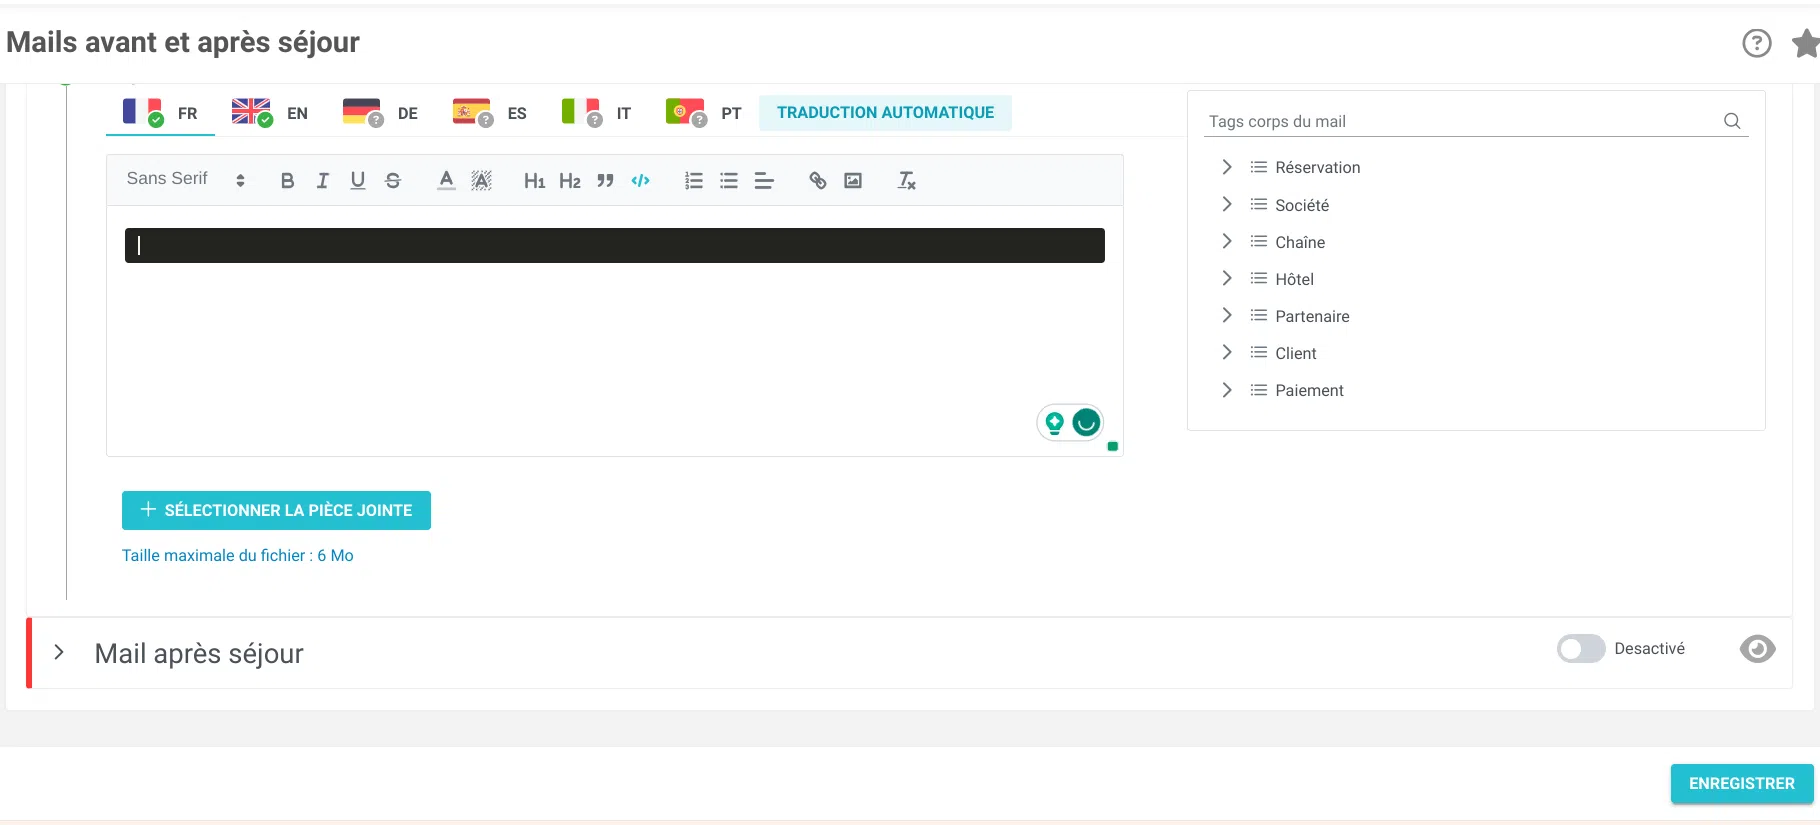Switch to the IT language tab
Screen dimensions: 1820x825
coord(597,113)
